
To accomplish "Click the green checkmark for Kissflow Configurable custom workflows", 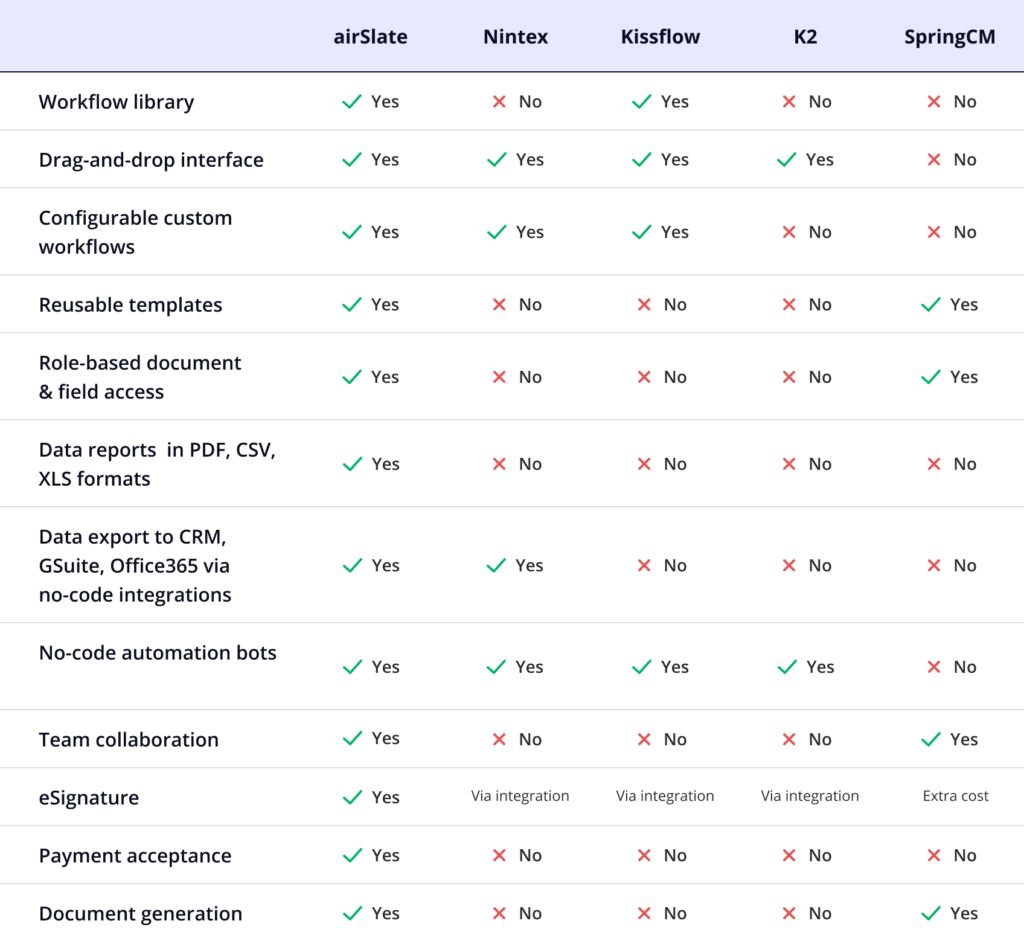I will click(x=642, y=232).
